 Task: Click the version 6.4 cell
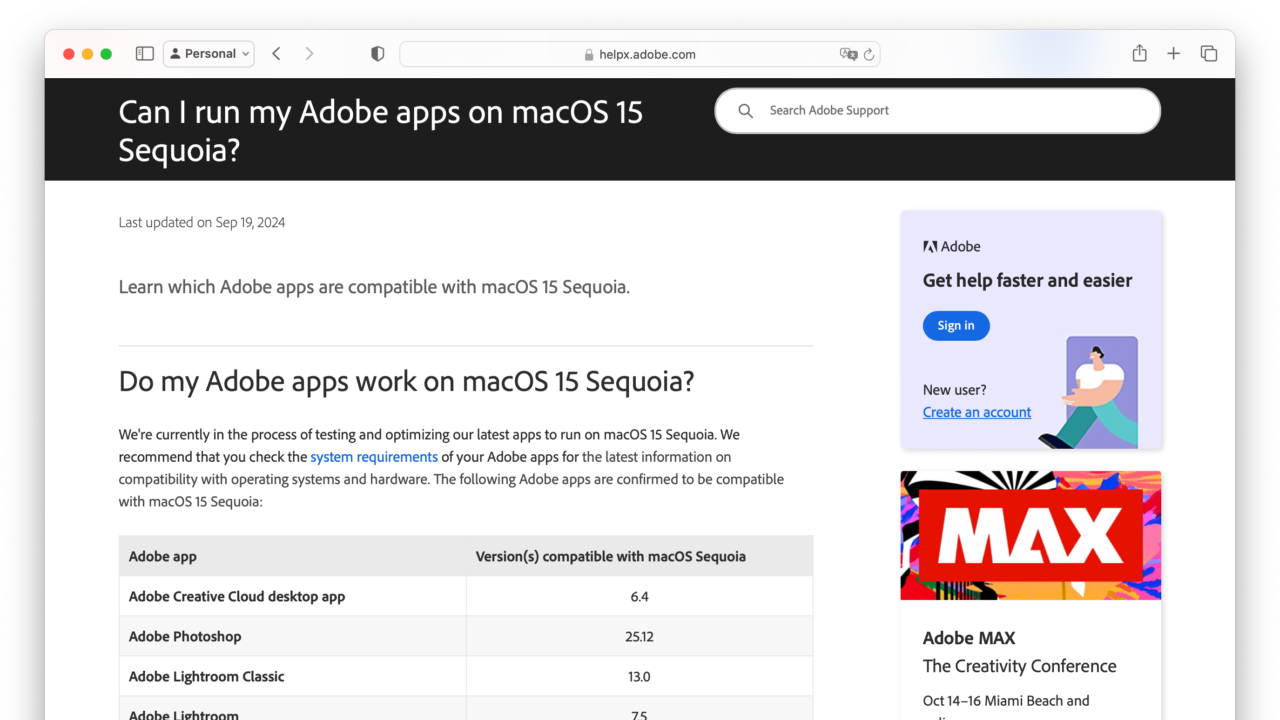[639, 596]
